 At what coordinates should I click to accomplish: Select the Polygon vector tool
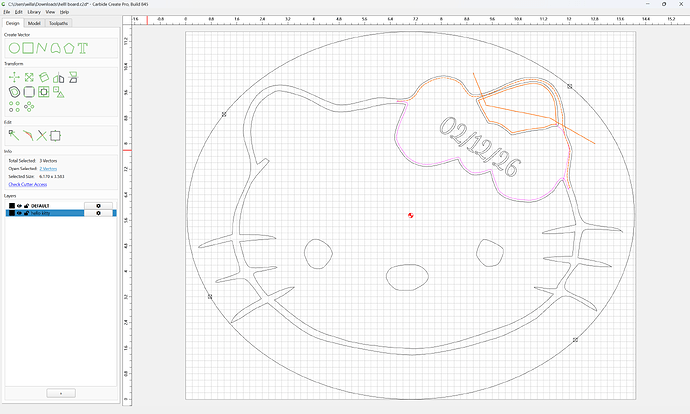coord(69,48)
